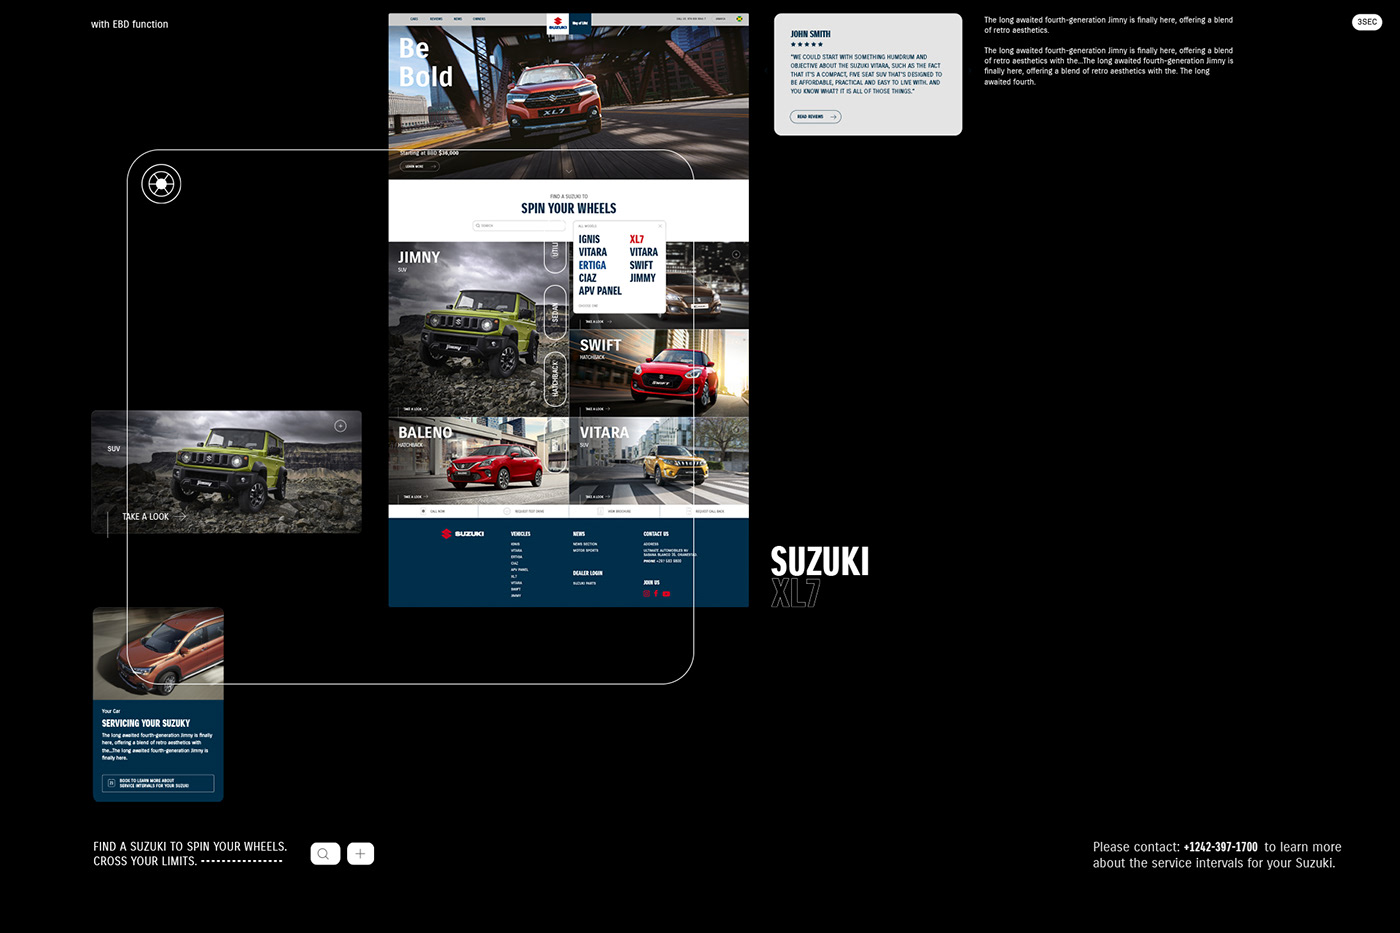This screenshot has width=1400, height=933.
Task: Click Take a Look on Vitara card
Action: pyautogui.click(x=597, y=497)
